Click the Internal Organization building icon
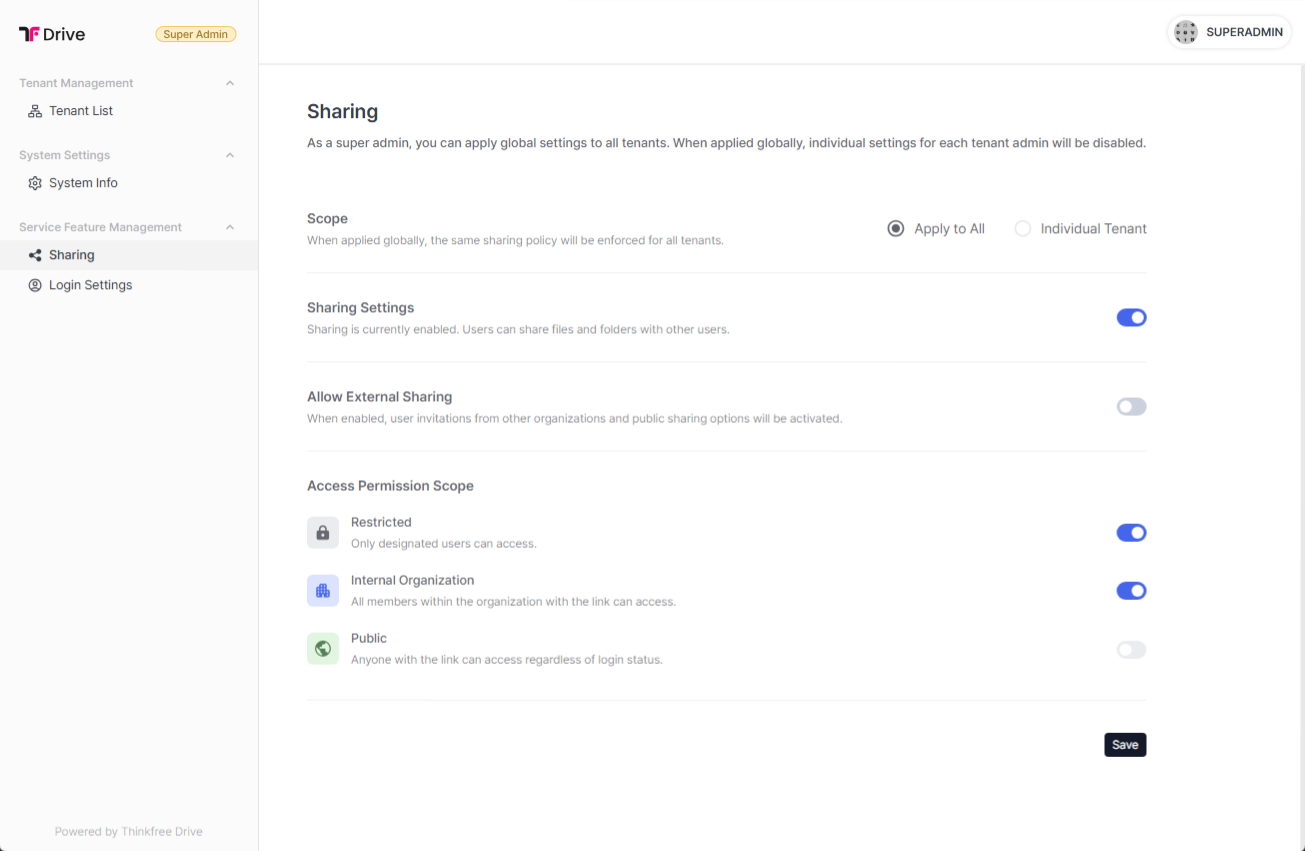 pos(323,591)
